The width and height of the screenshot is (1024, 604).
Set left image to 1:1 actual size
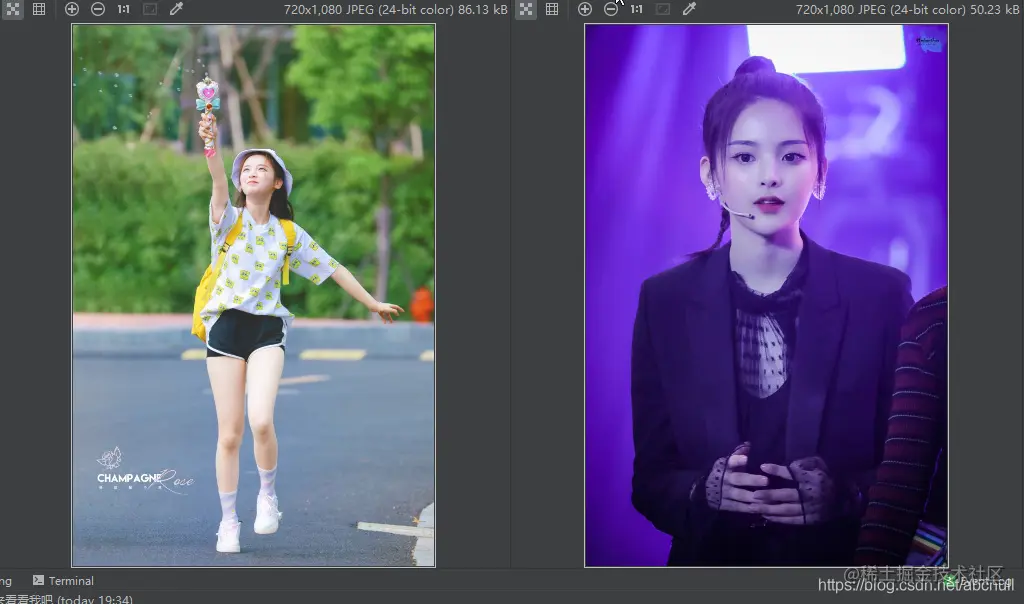(x=123, y=9)
